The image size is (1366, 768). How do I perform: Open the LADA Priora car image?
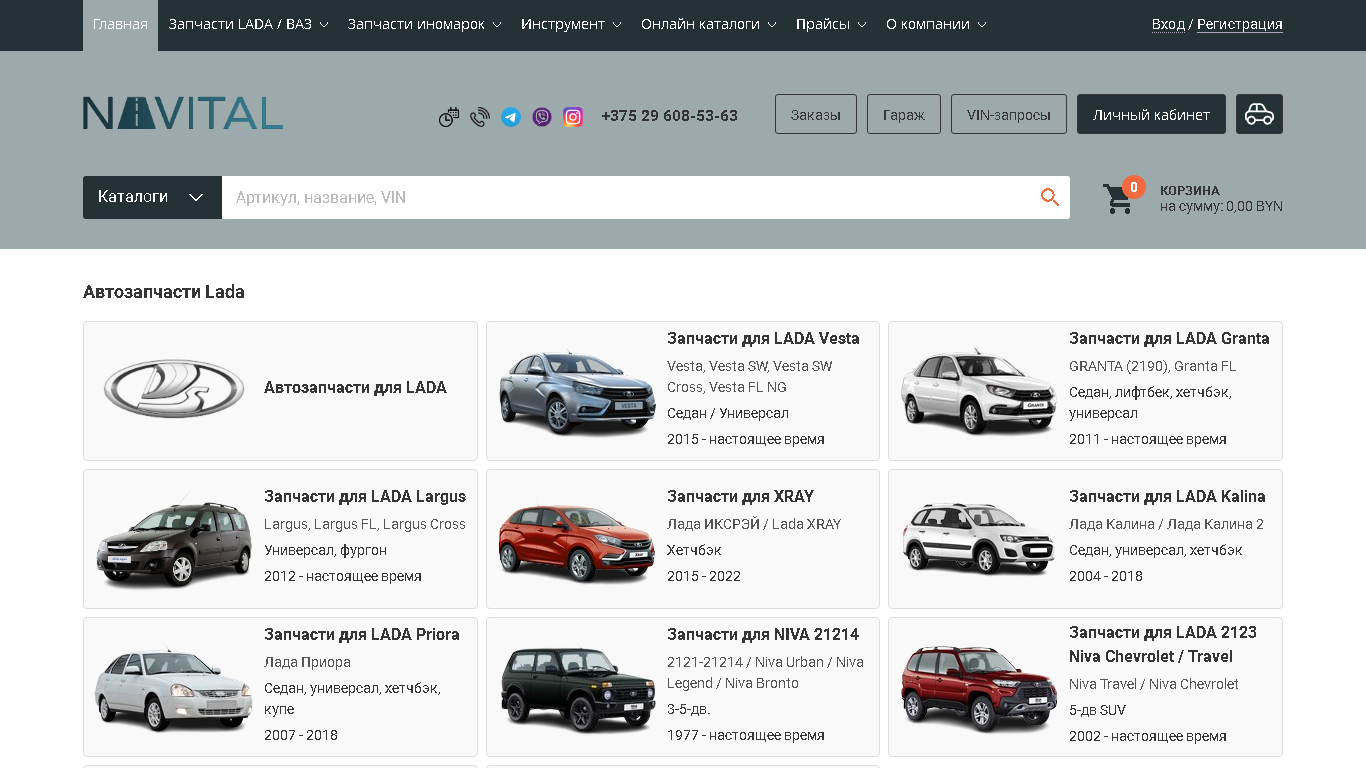(174, 688)
